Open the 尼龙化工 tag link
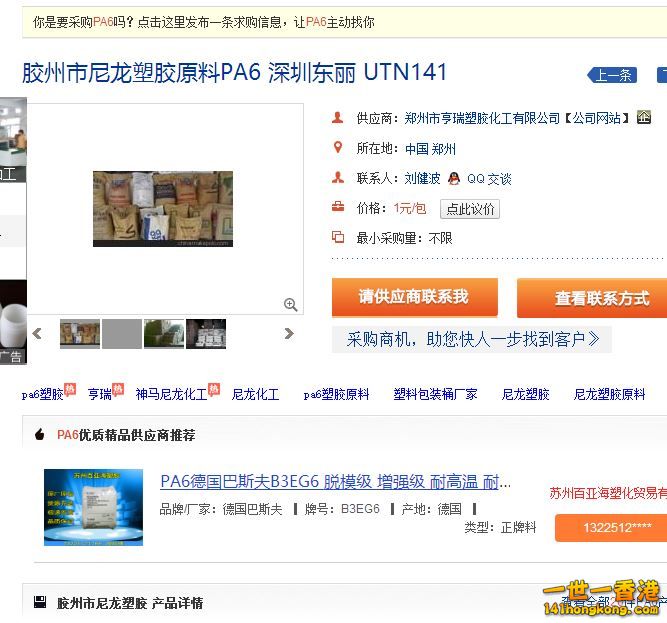The image size is (667, 623). coord(256,394)
